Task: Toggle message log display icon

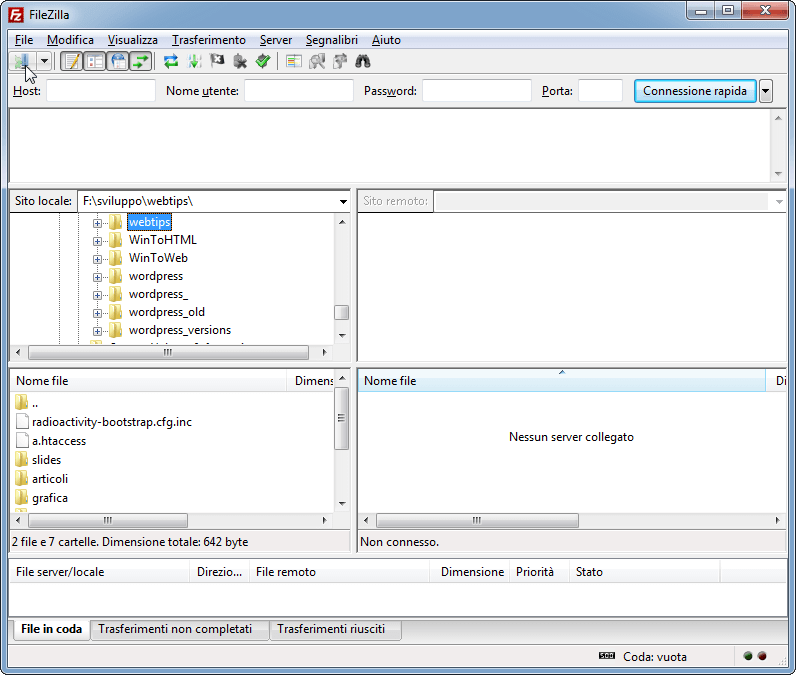Action: coord(72,61)
